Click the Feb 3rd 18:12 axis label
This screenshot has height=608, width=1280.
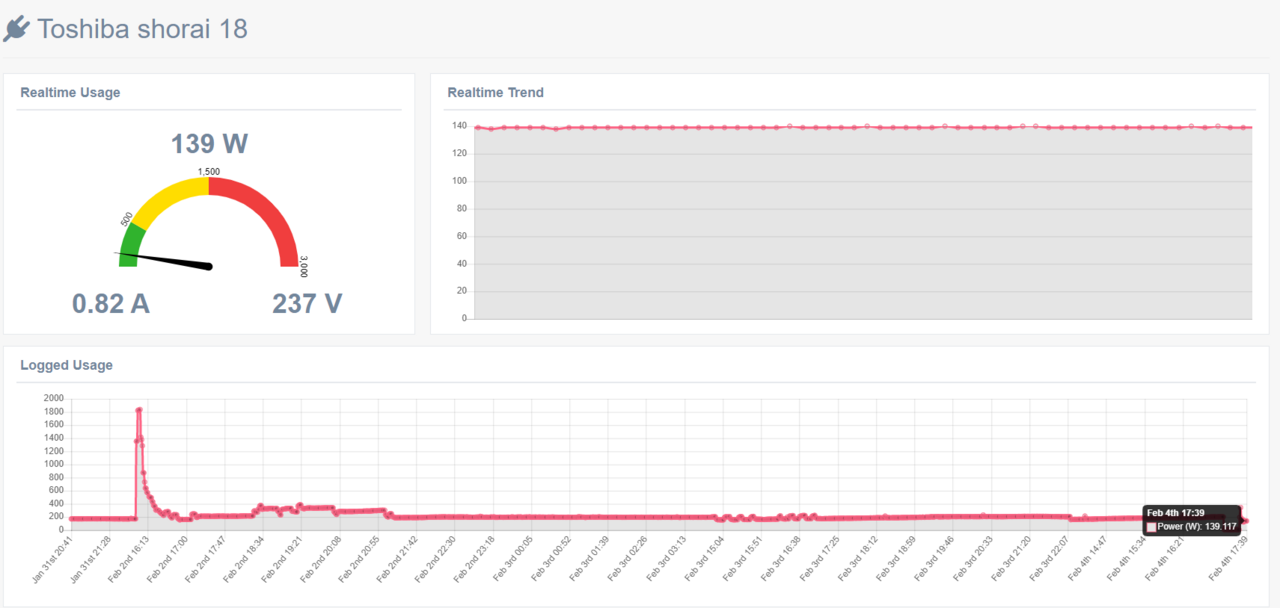click(860, 560)
